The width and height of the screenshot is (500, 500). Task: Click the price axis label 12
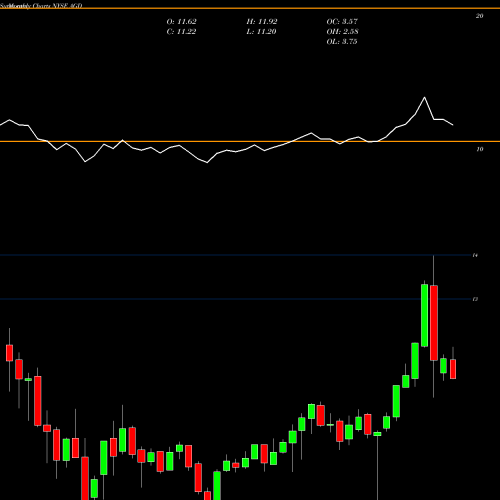[x=475, y=299]
